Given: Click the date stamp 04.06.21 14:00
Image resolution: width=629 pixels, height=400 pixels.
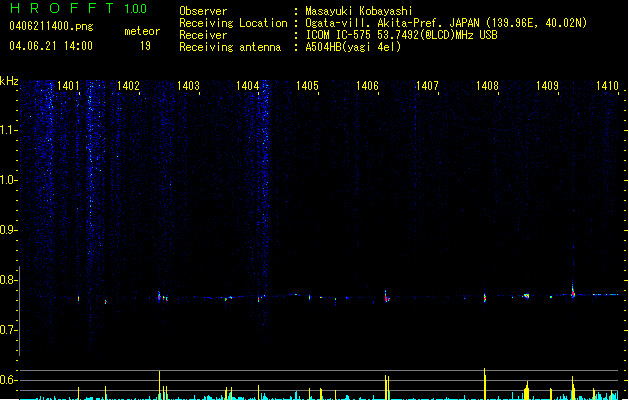Looking at the screenshot, I should coord(51,46).
